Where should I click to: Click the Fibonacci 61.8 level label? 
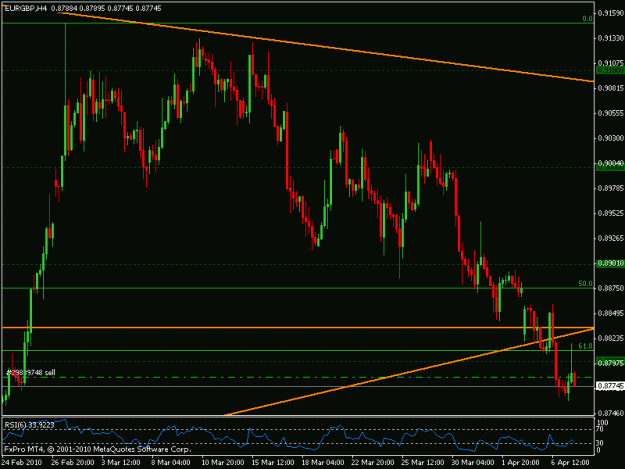click(585, 346)
